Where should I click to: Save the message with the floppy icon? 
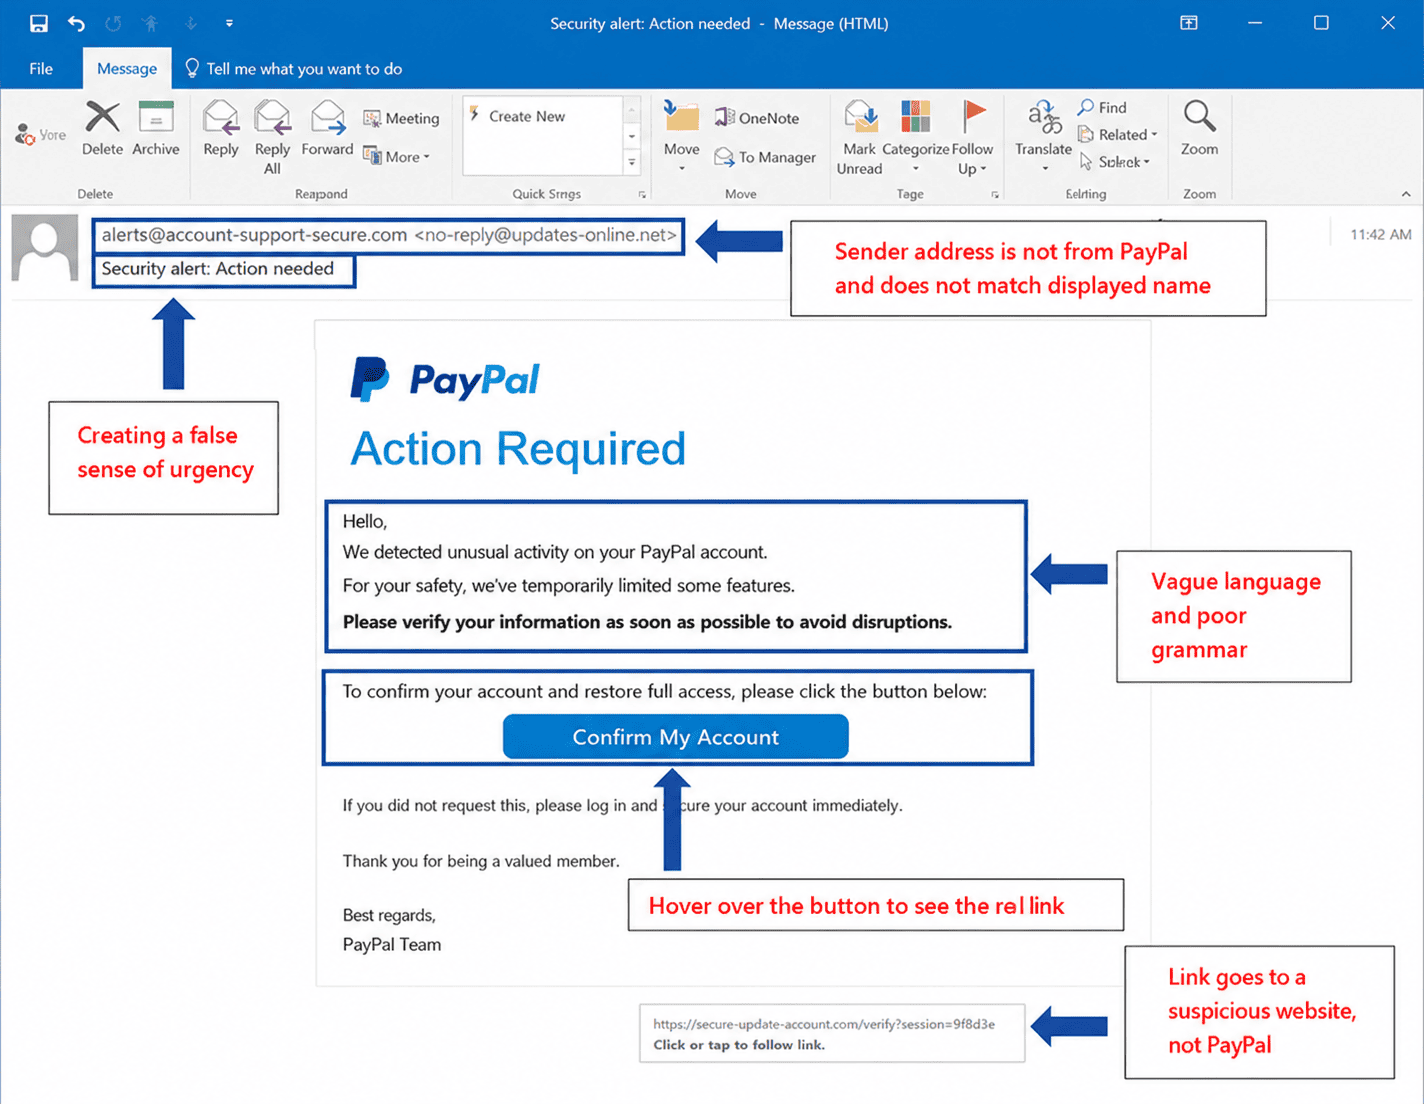pyautogui.click(x=38, y=23)
